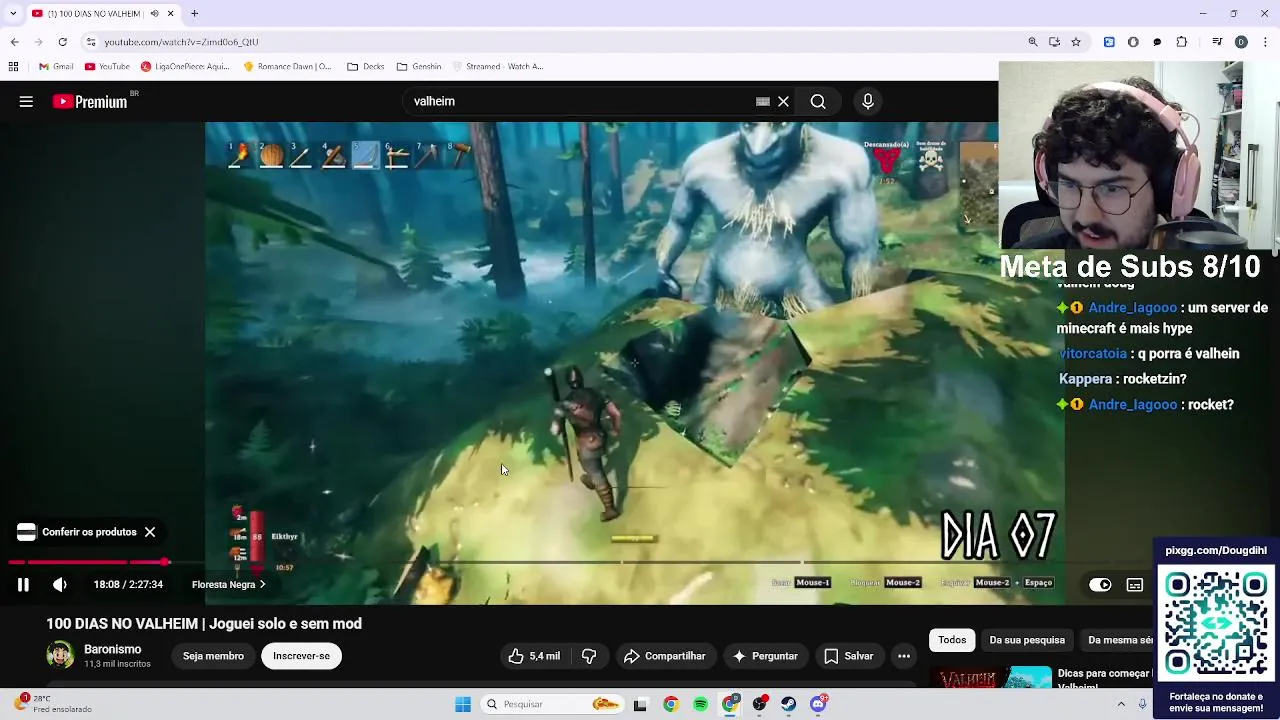1280x720 pixels.
Task: Install app icon in address bar
Action: click(x=1054, y=42)
